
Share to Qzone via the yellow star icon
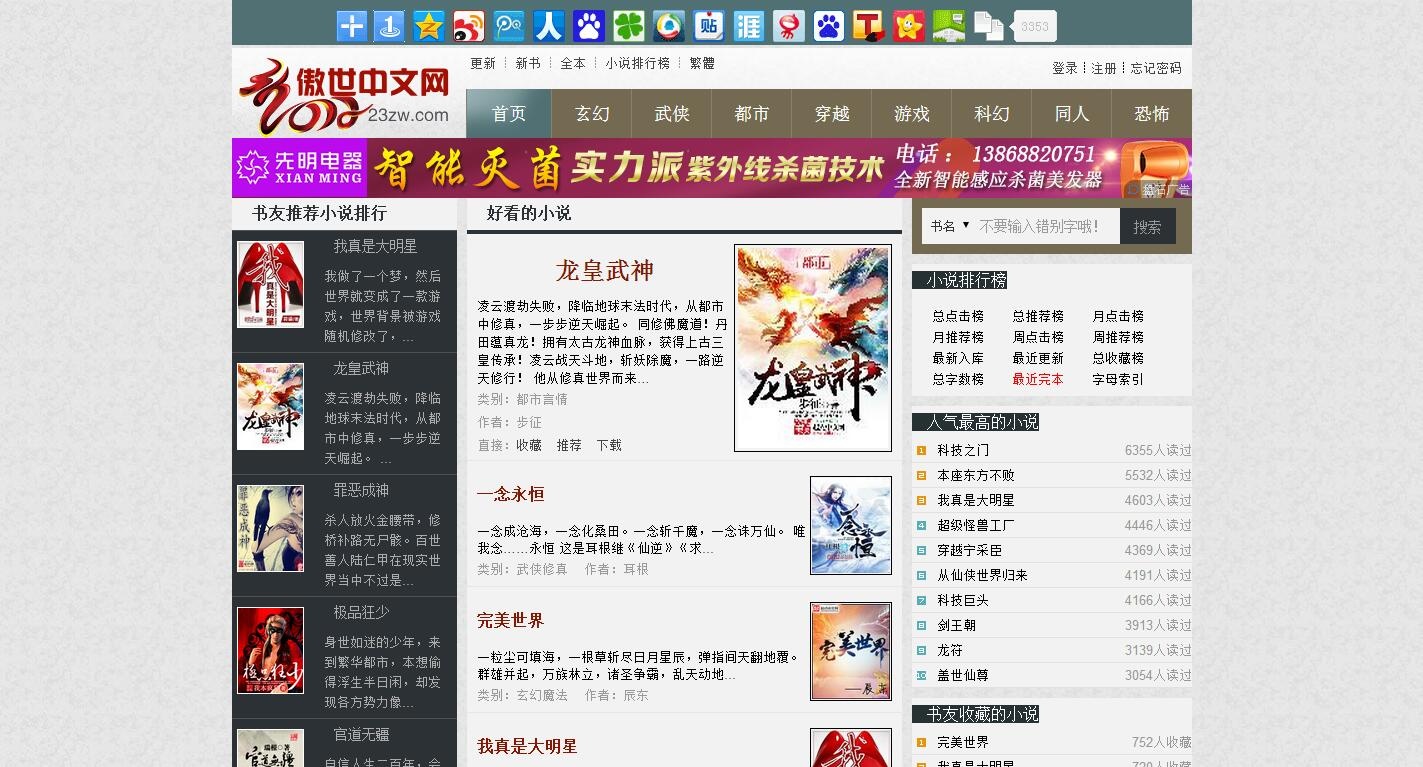tap(429, 26)
